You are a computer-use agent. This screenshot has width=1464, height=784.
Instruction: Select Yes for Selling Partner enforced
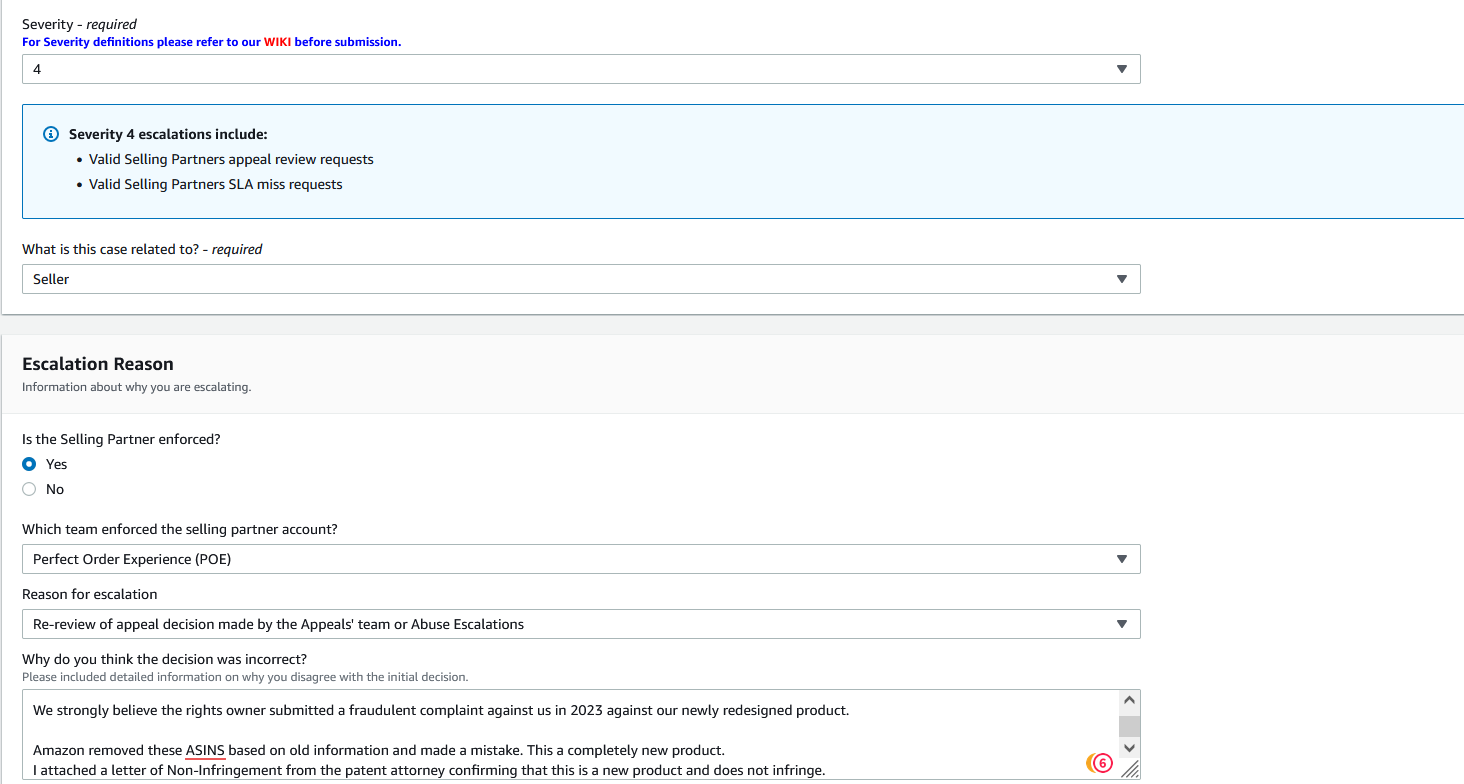pos(29,464)
